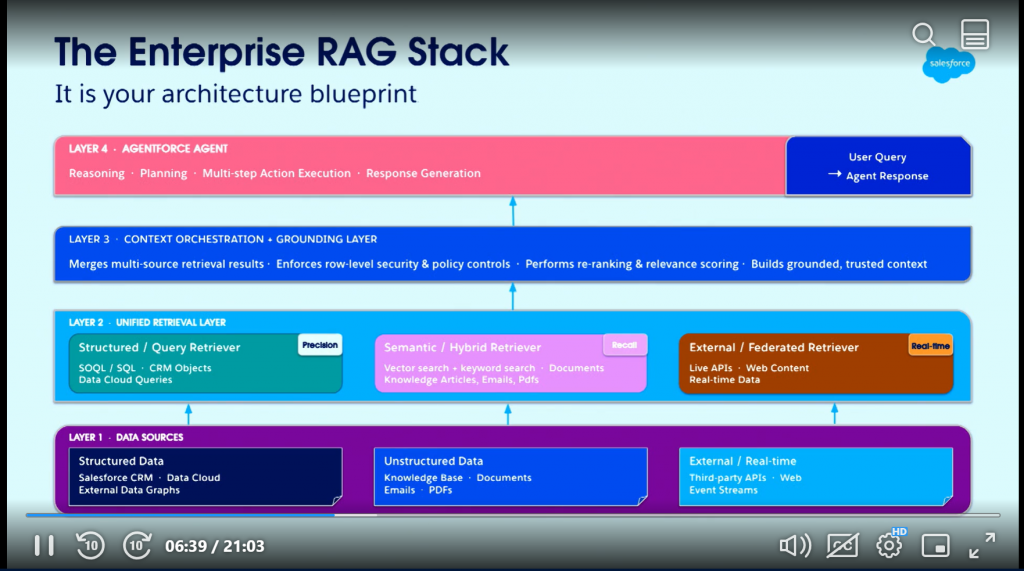The height and width of the screenshot is (571, 1024).
Task: Click the 06:39 / 21:03 time display
Action: (215, 545)
